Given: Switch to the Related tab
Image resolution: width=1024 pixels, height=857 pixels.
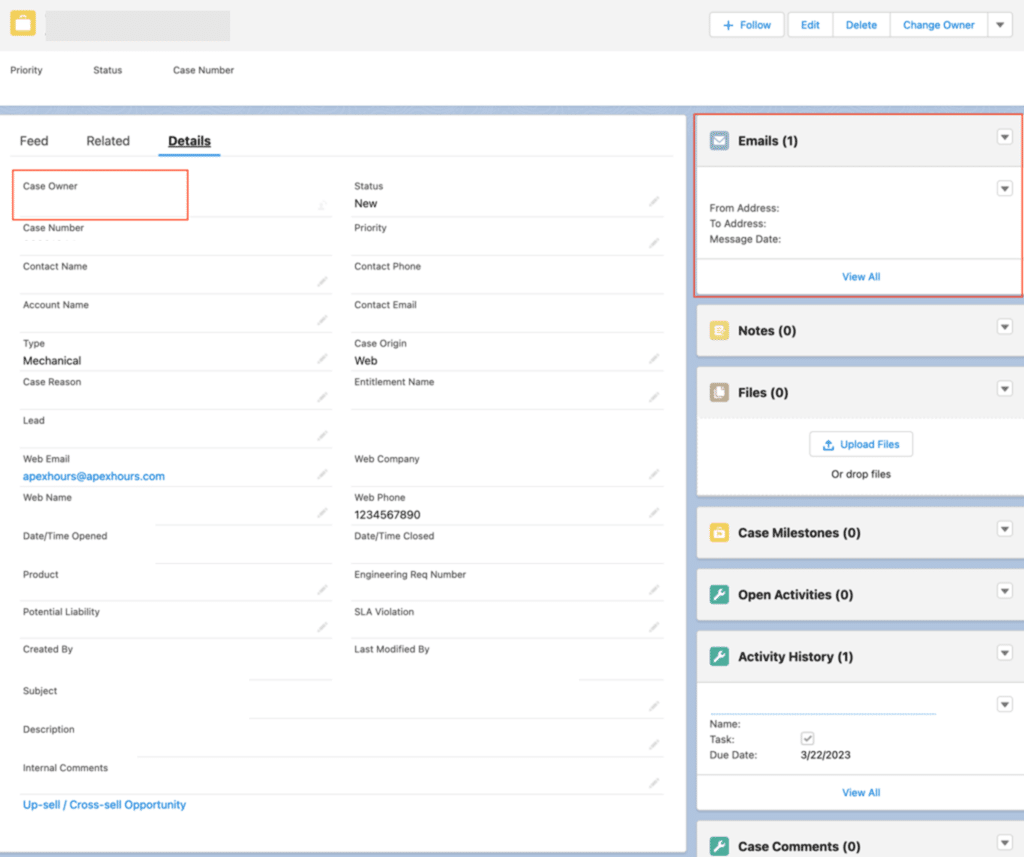Looking at the screenshot, I should point(108,141).
